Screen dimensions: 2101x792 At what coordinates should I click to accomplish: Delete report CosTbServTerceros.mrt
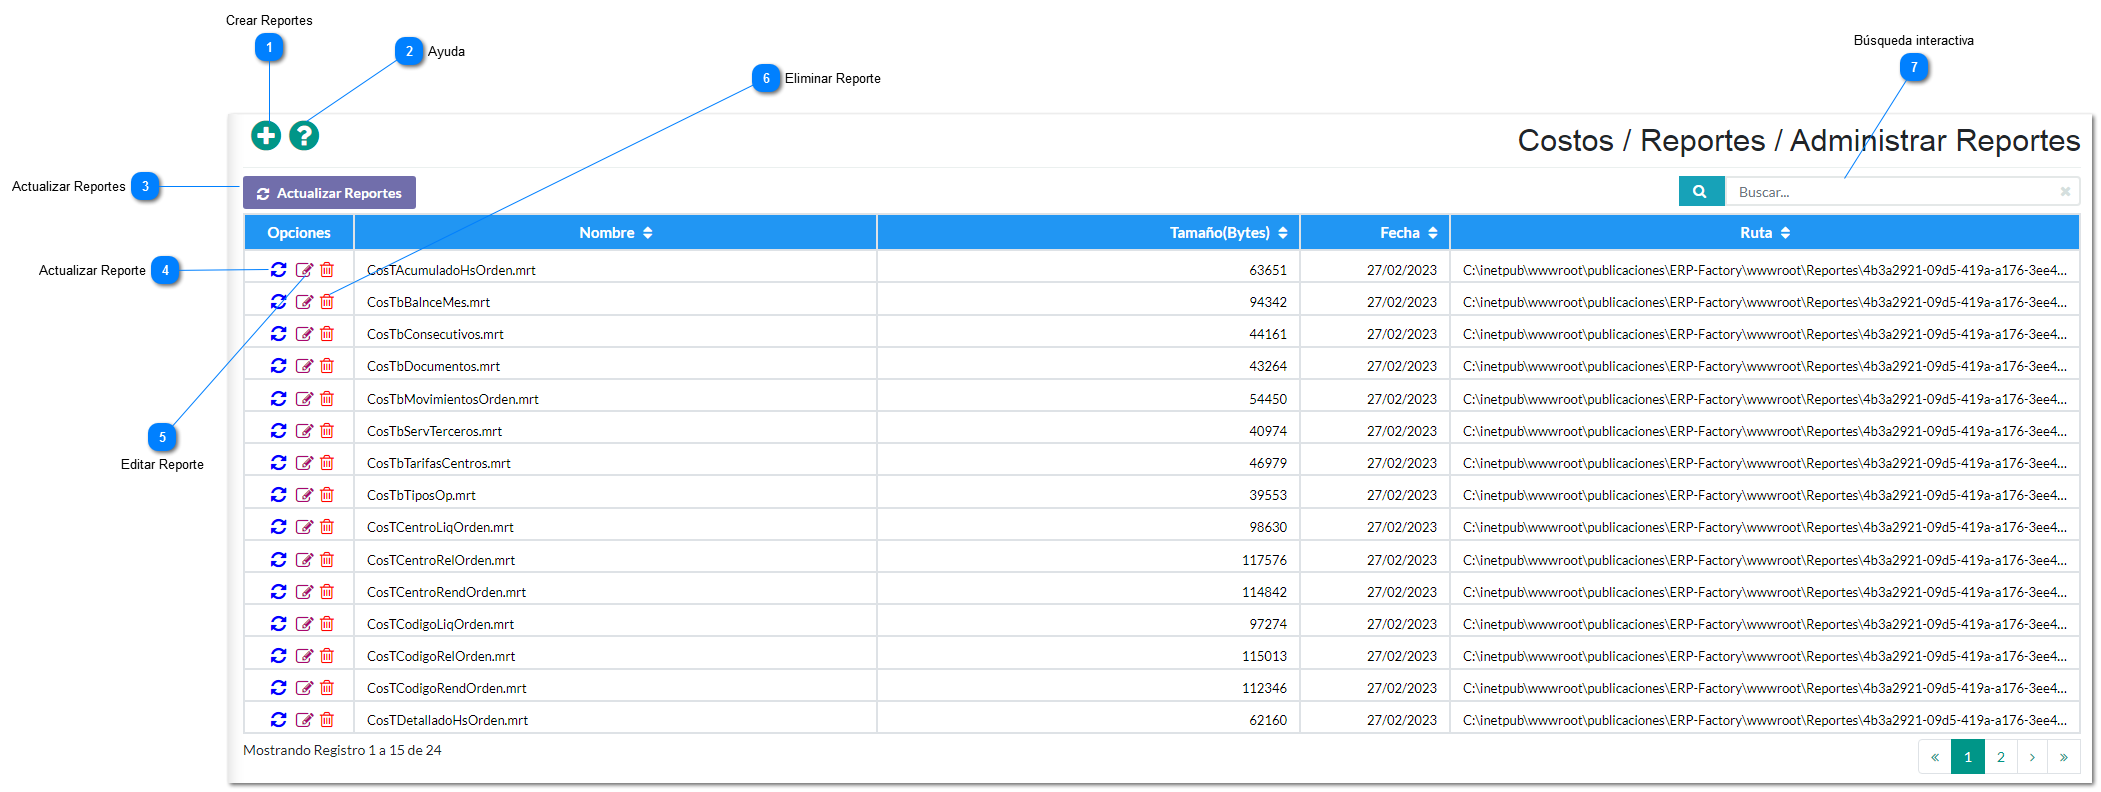[327, 431]
